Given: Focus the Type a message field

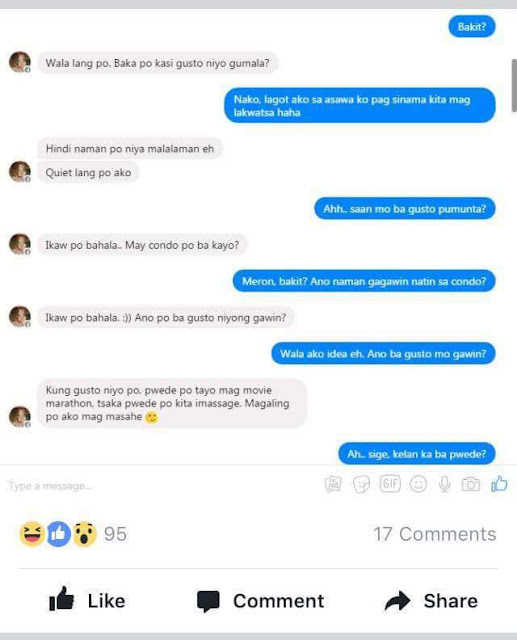Looking at the screenshot, I should [x=163, y=486].
